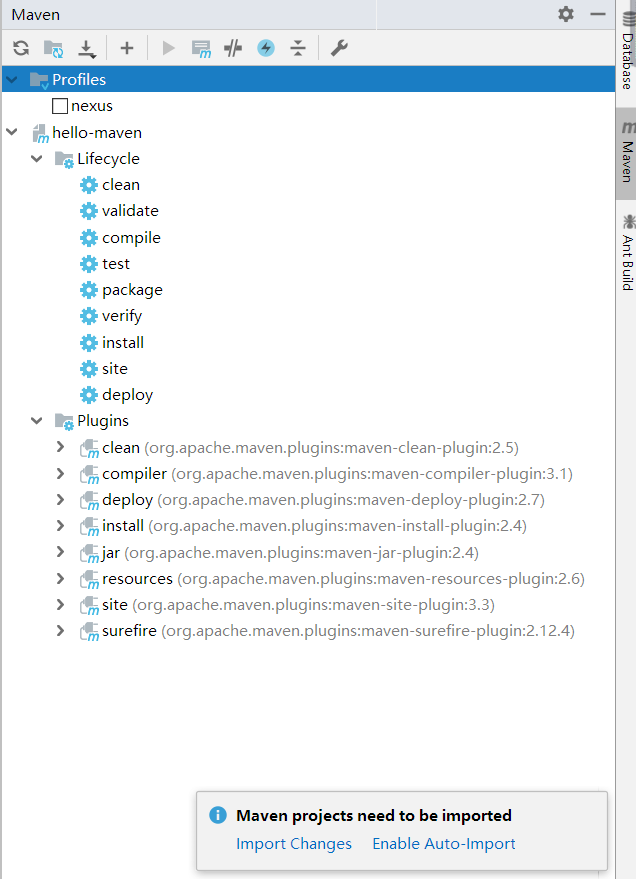The height and width of the screenshot is (879, 636).
Task: Enable the nexus profile checkbox
Action: [x=60, y=106]
